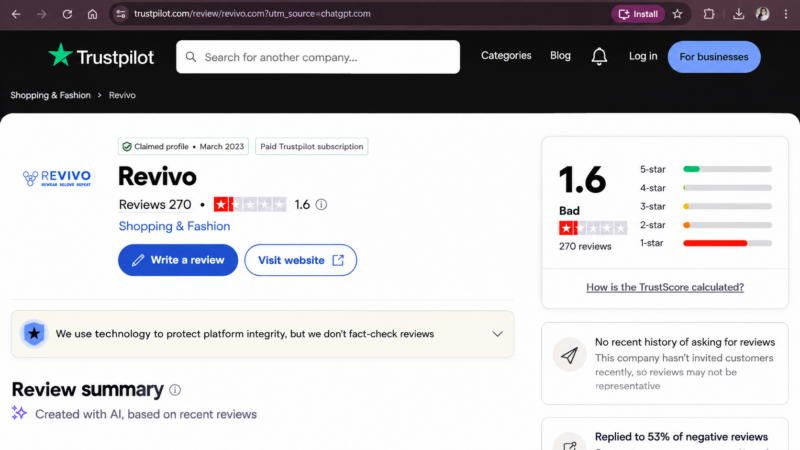Screen dimensions: 800x450
Task: Go back using the browser back arrow
Action: pyautogui.click(x=16, y=14)
